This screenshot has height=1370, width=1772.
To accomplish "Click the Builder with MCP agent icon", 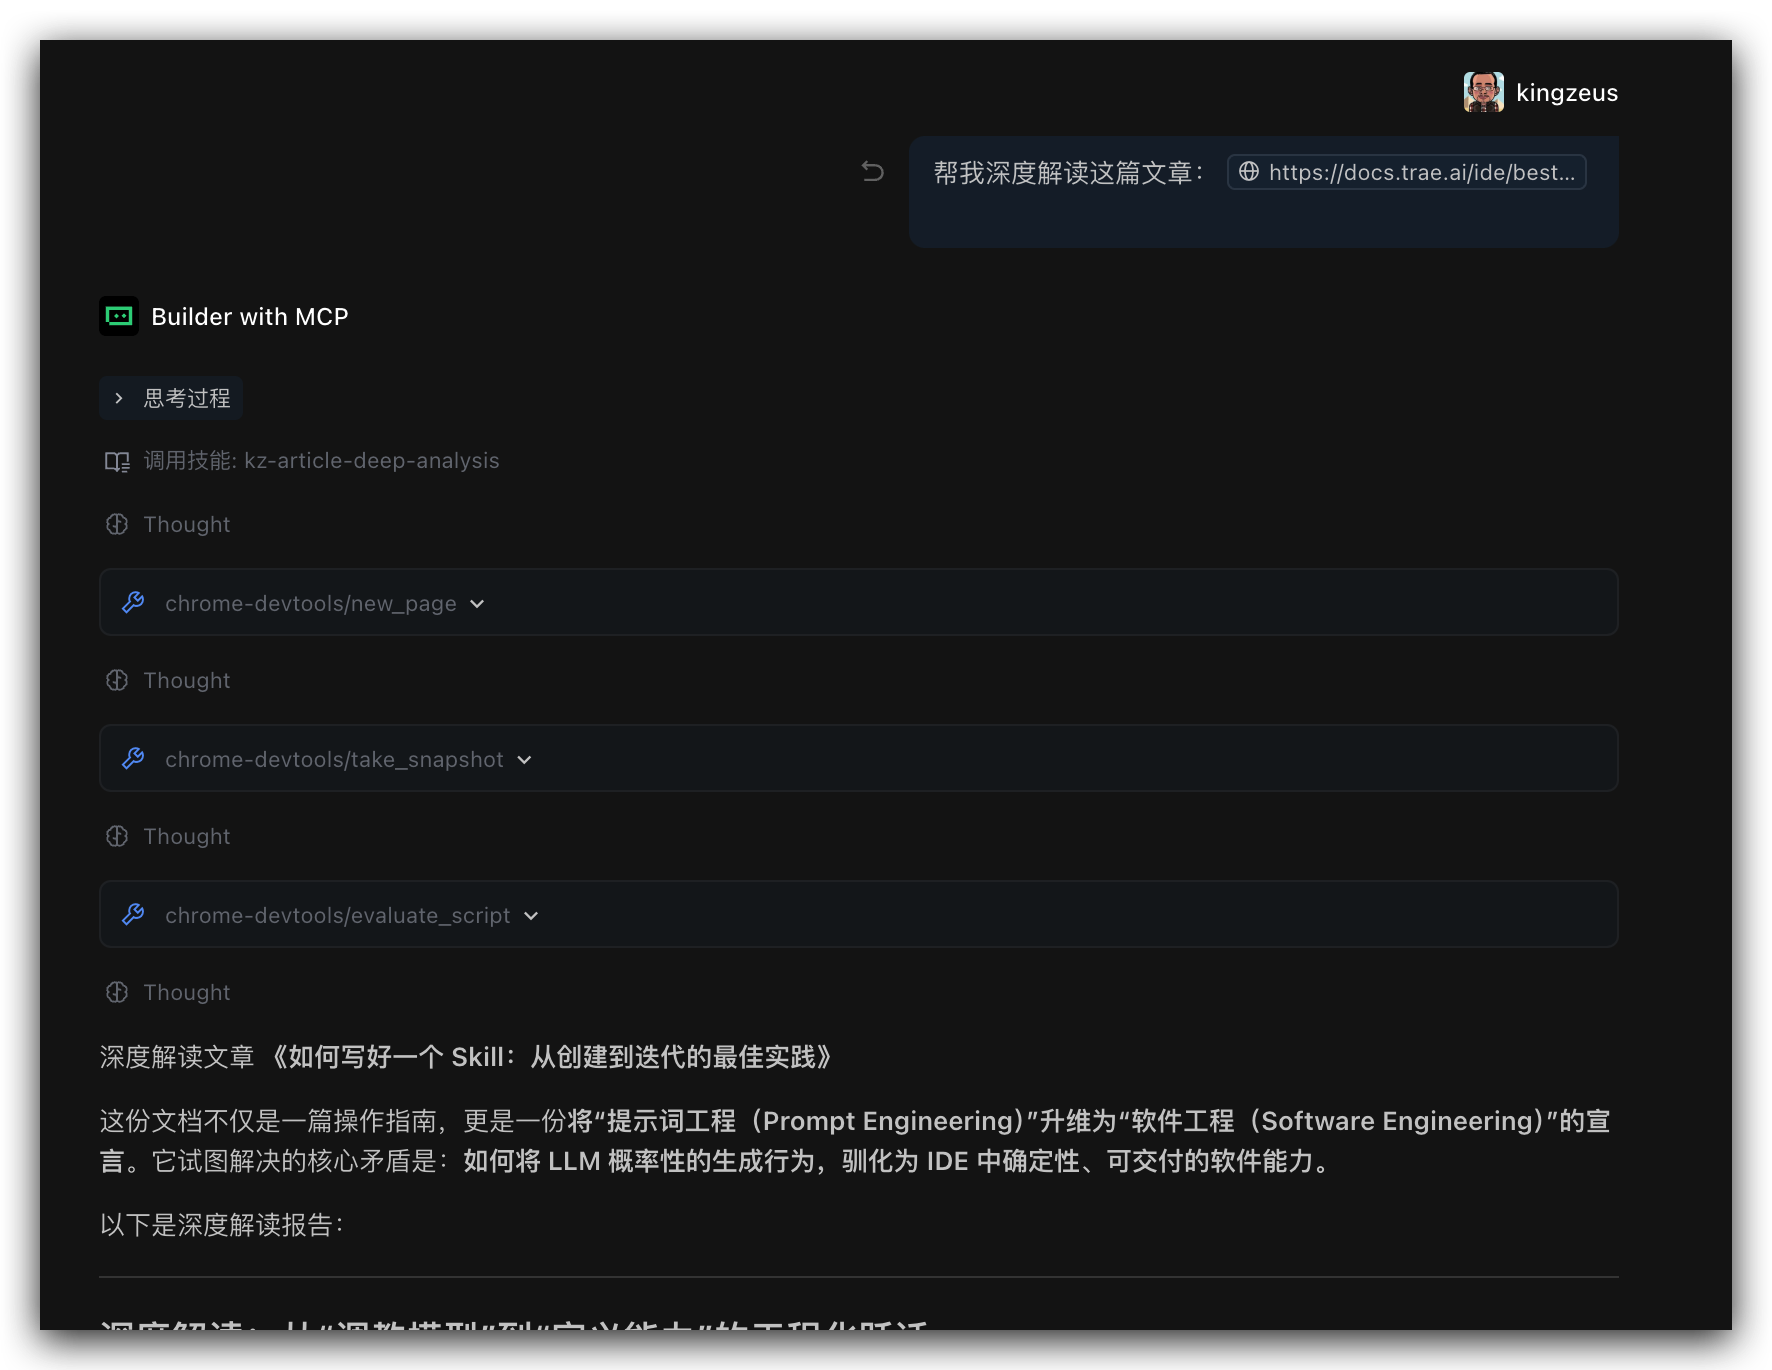I will (119, 316).
